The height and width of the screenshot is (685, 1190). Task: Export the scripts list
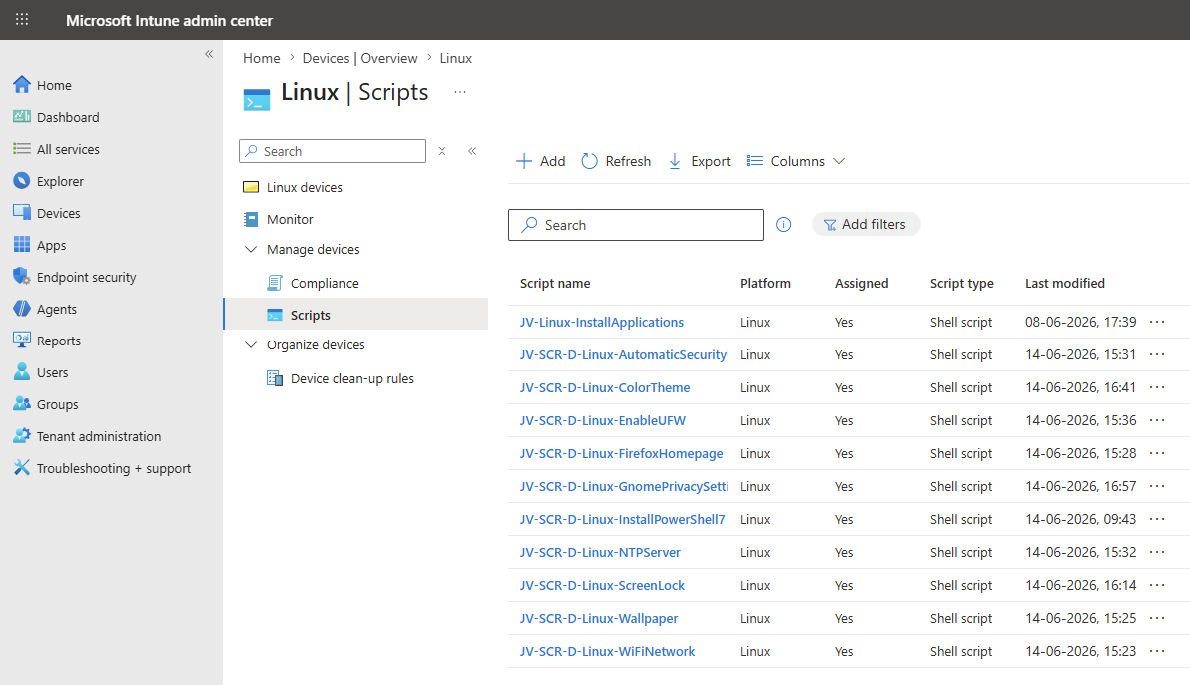[699, 161]
